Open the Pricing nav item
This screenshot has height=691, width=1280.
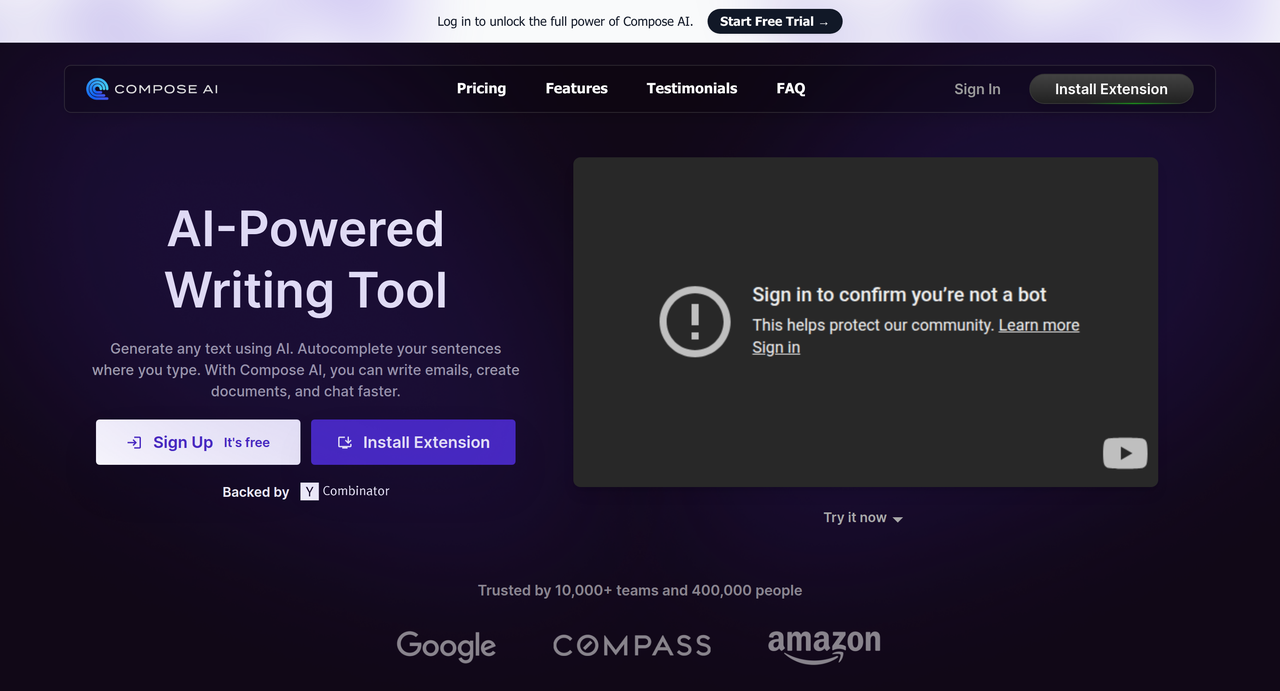point(481,88)
